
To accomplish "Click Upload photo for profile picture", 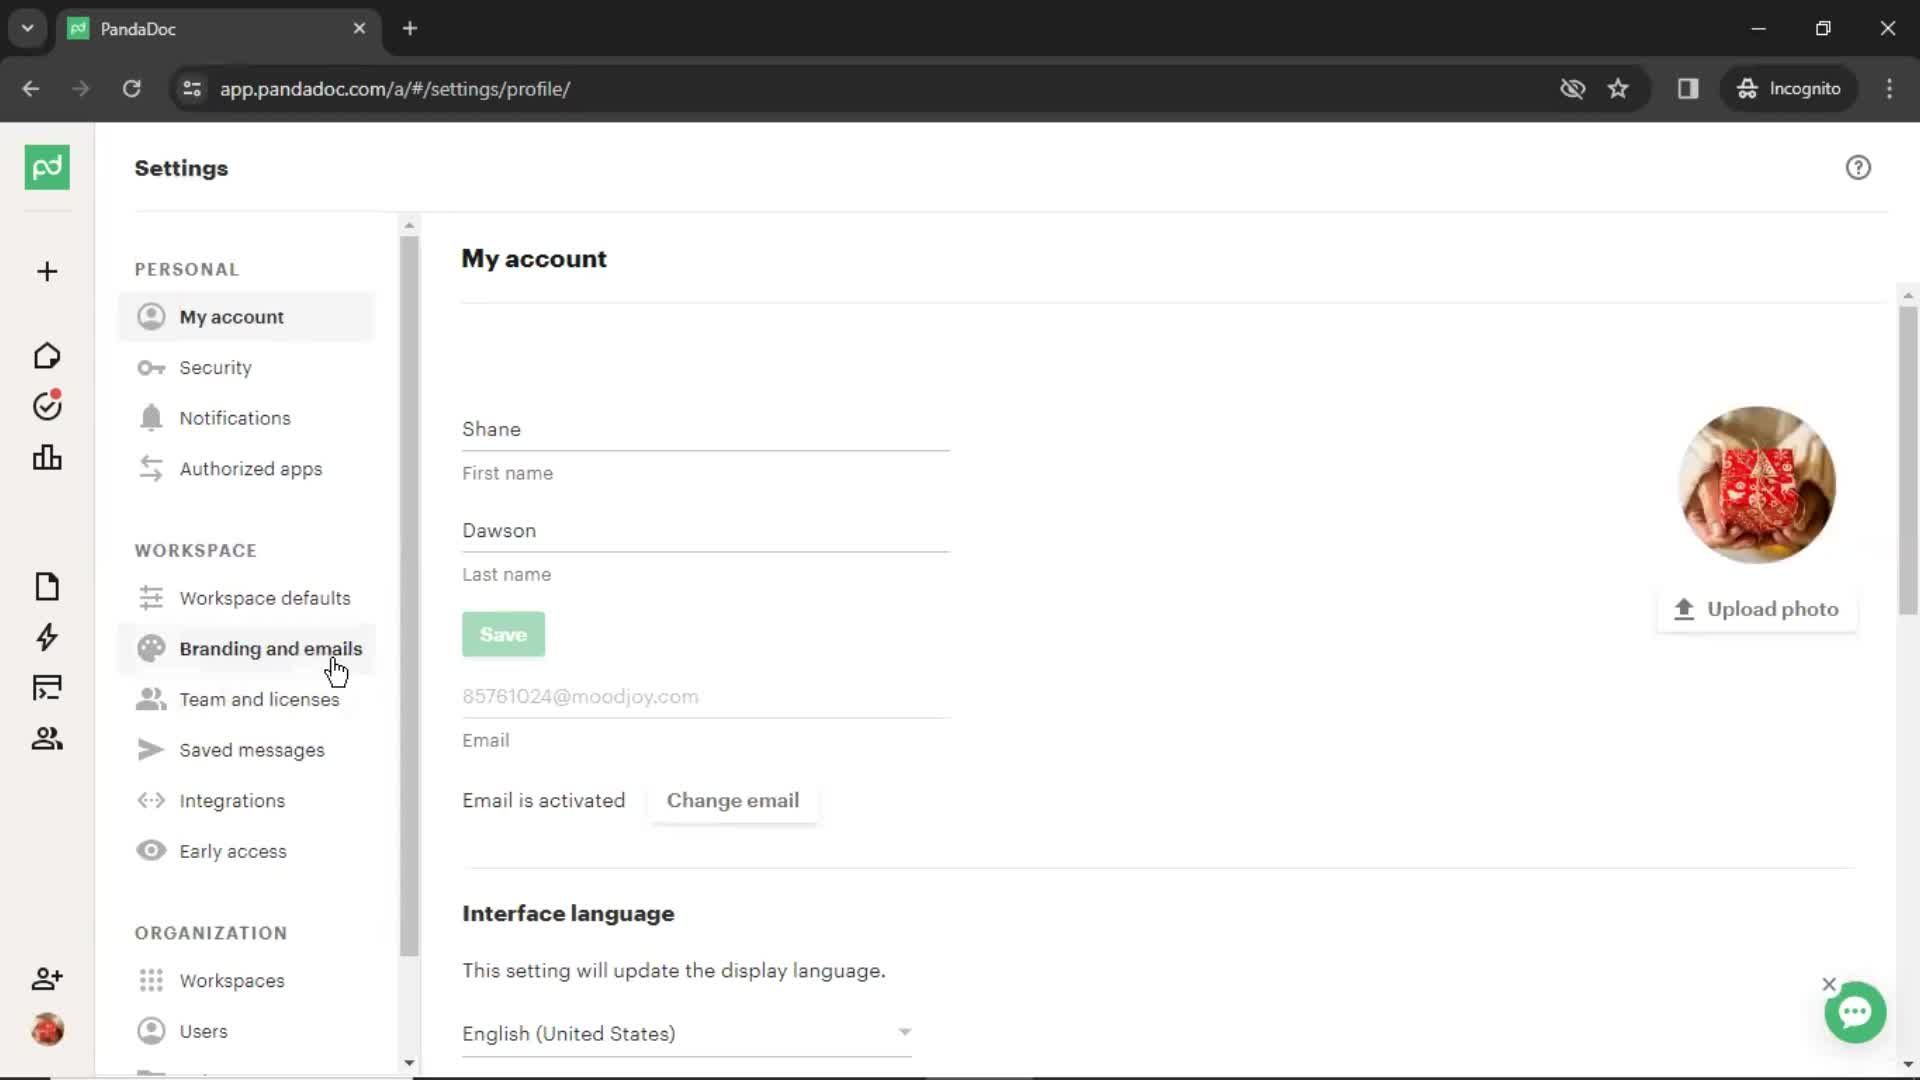I will [x=1756, y=609].
